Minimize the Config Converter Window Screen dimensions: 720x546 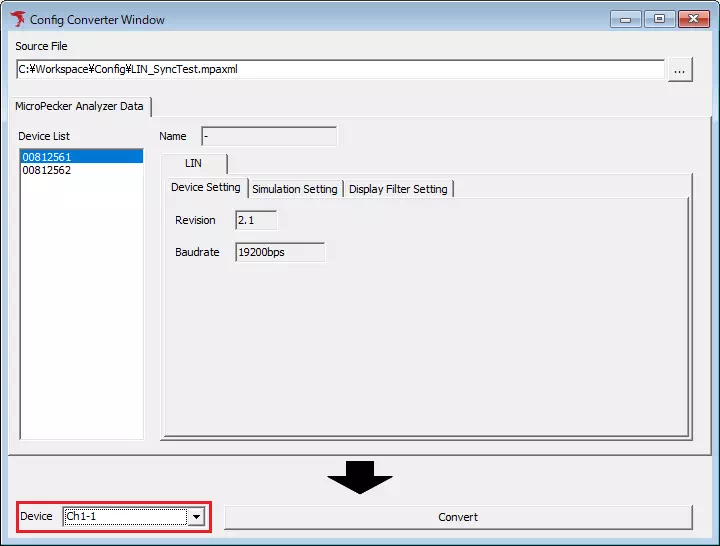tap(625, 19)
